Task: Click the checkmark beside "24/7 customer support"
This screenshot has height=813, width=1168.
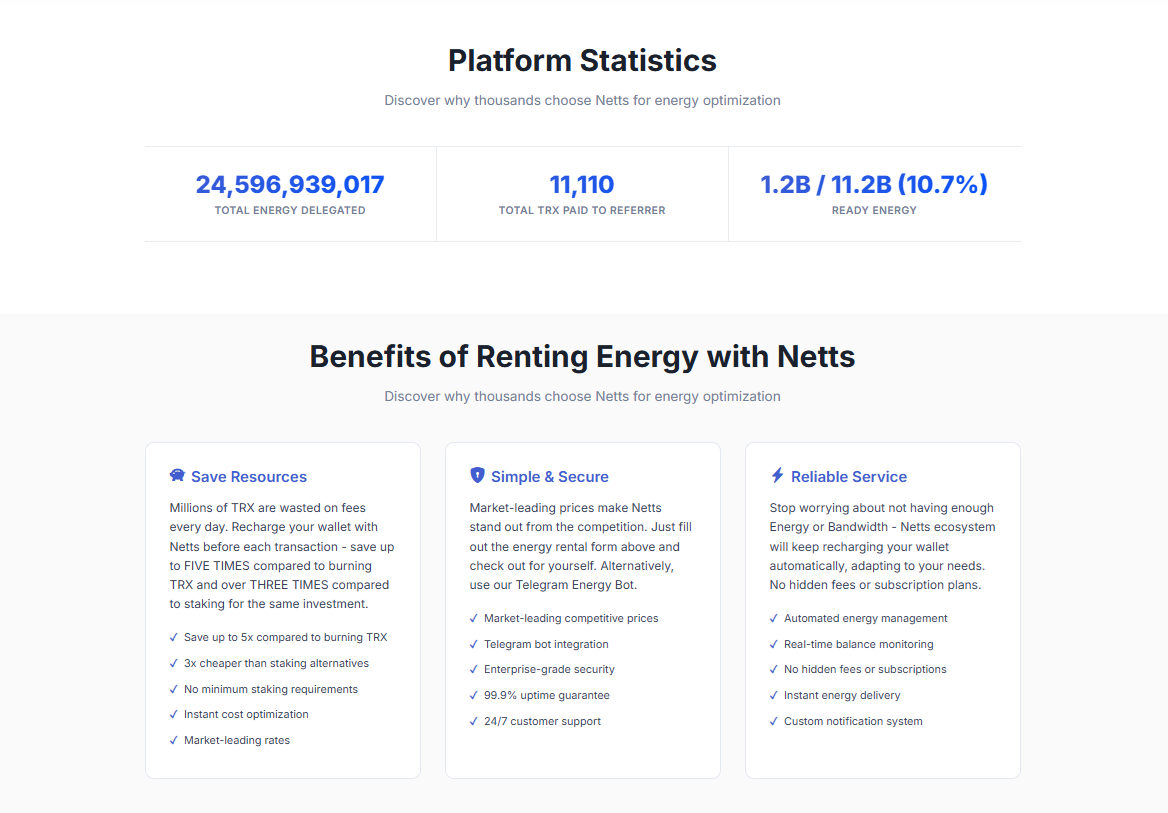Action: (x=473, y=721)
